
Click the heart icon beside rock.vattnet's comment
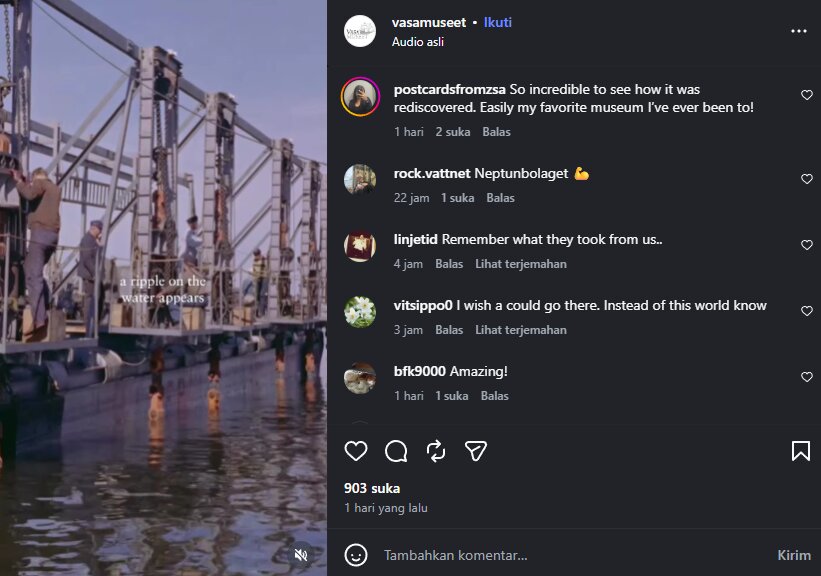pyautogui.click(x=807, y=179)
